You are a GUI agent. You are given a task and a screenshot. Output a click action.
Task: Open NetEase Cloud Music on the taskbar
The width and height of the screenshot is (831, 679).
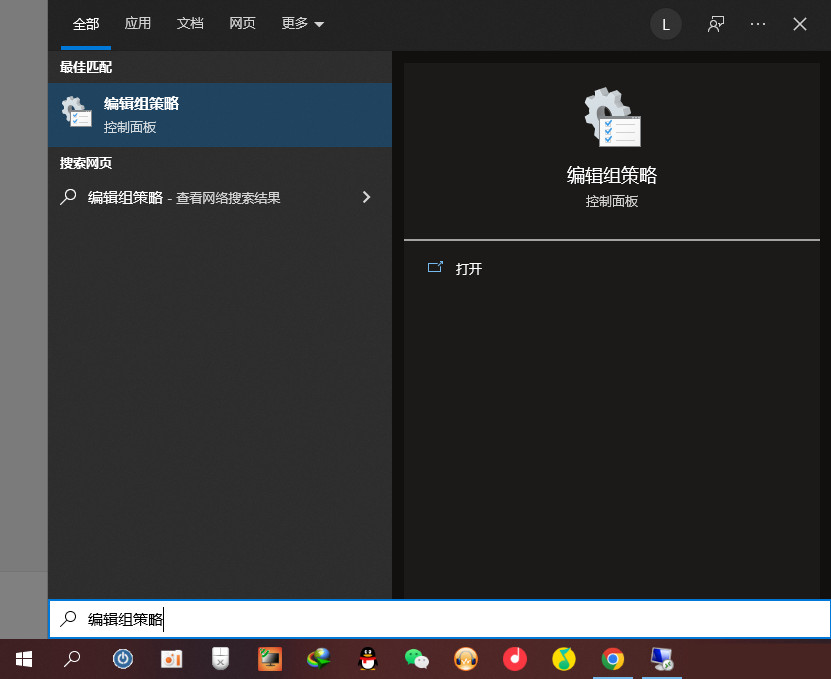point(515,659)
